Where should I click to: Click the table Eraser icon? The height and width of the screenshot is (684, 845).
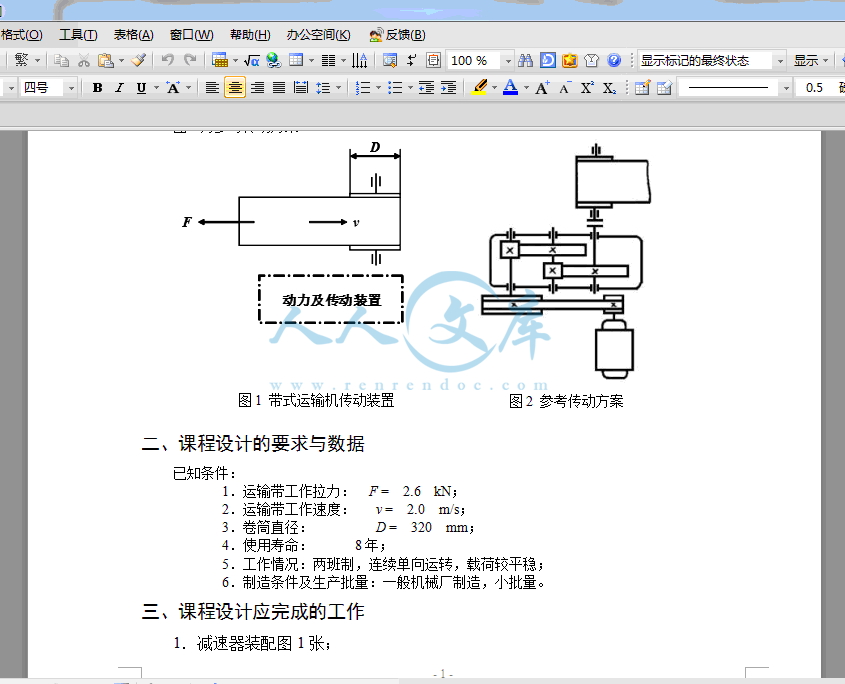664,88
